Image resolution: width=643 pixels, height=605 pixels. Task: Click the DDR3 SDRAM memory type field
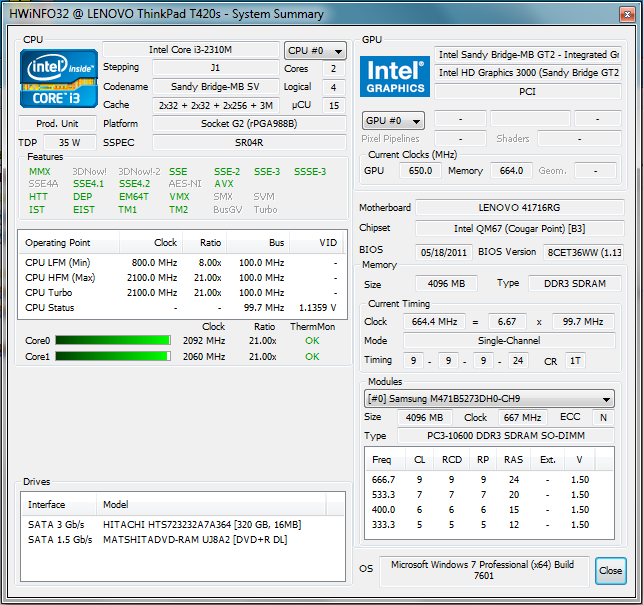[x=575, y=283]
